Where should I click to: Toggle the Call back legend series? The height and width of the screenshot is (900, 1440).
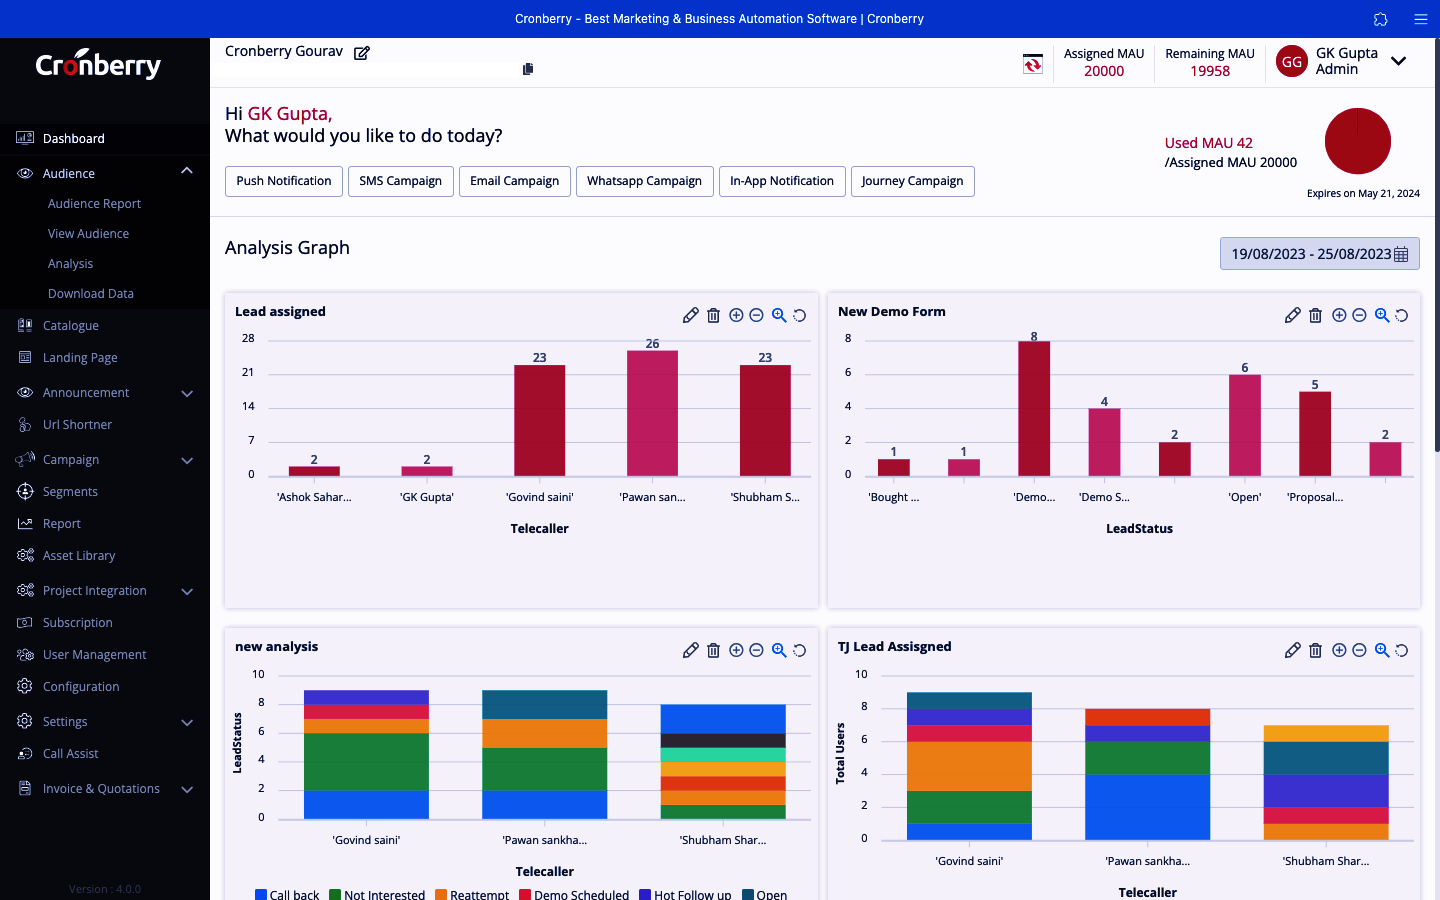tap(286, 894)
